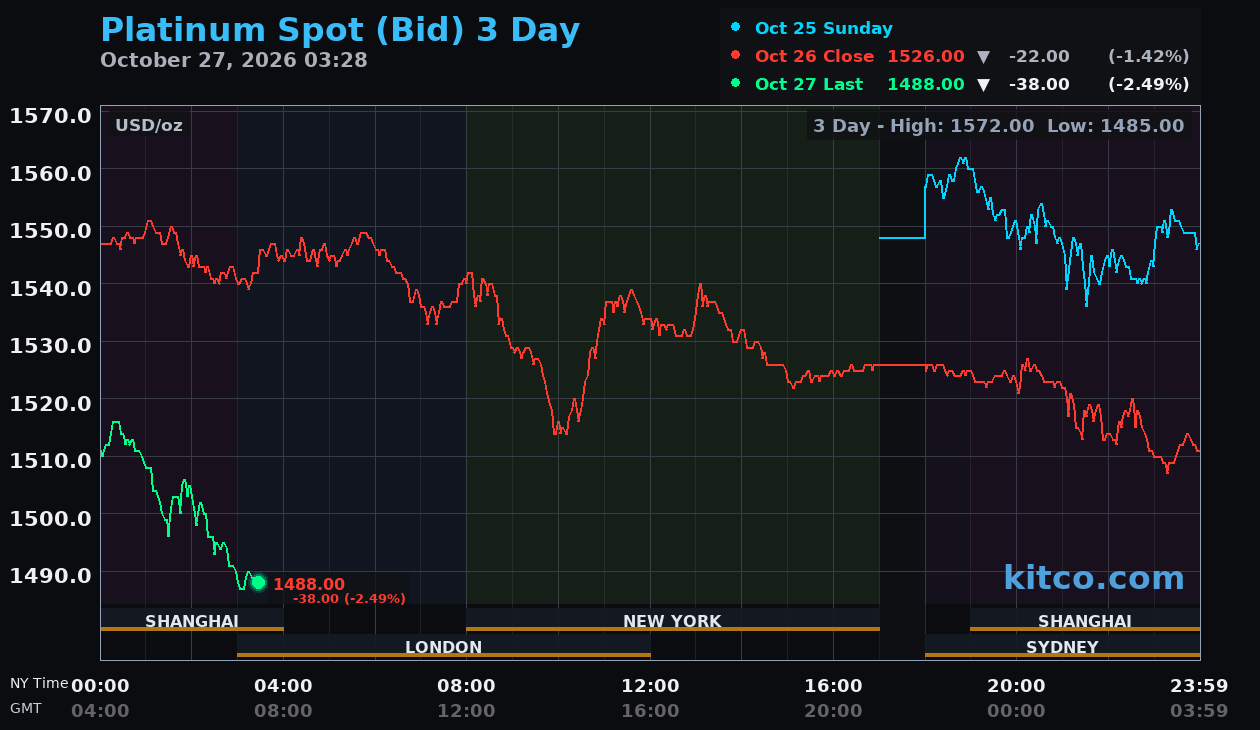Screen dimensions: 1260x730
Task: Click the (-1.42%) percent change
Action: [x=1149, y=56]
